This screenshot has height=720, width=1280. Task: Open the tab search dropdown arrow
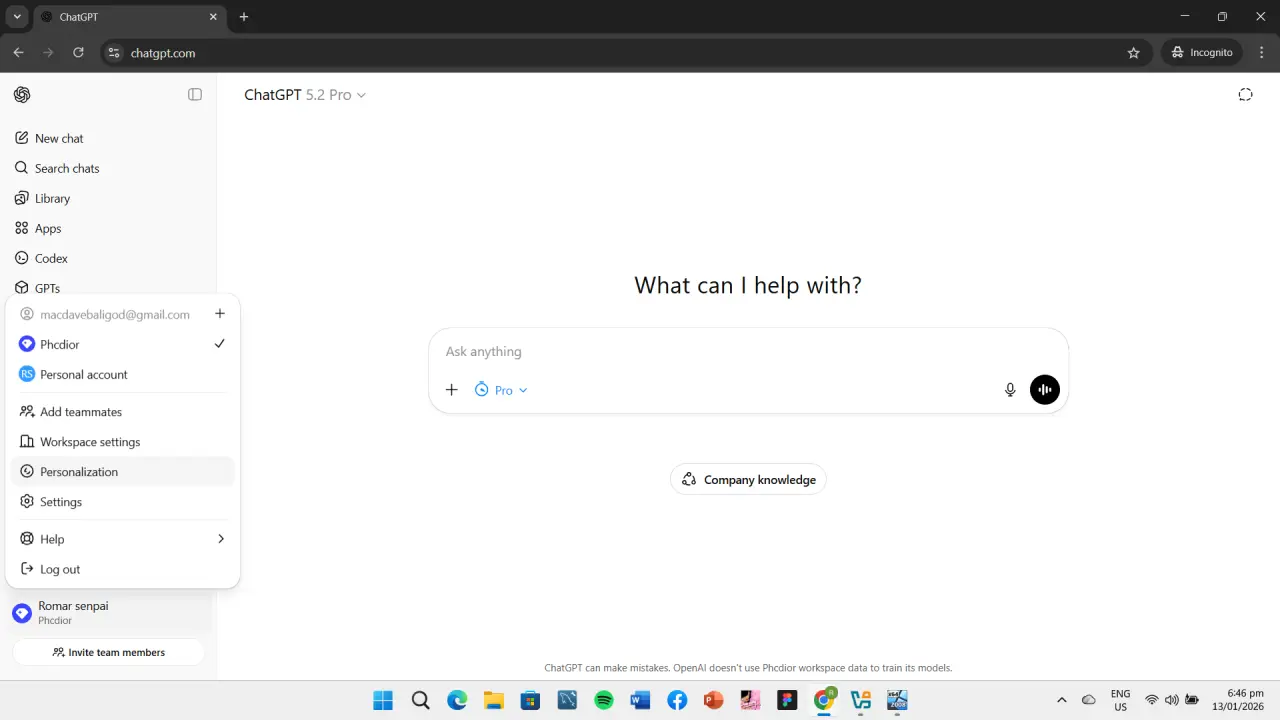click(x=17, y=17)
